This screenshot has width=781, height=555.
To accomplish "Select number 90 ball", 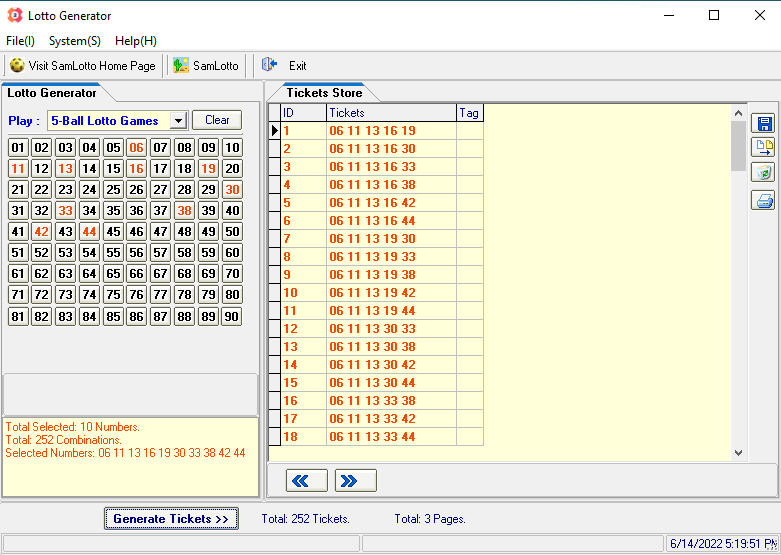I will click(x=232, y=316).
